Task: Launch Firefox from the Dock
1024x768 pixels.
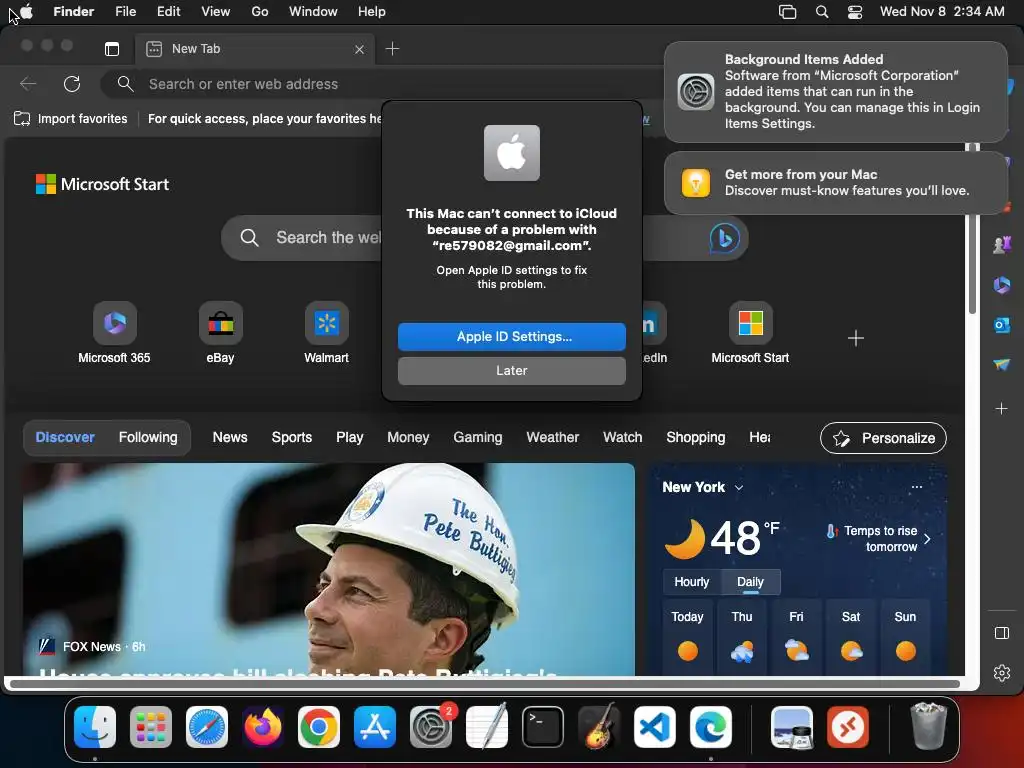Action: 263,727
